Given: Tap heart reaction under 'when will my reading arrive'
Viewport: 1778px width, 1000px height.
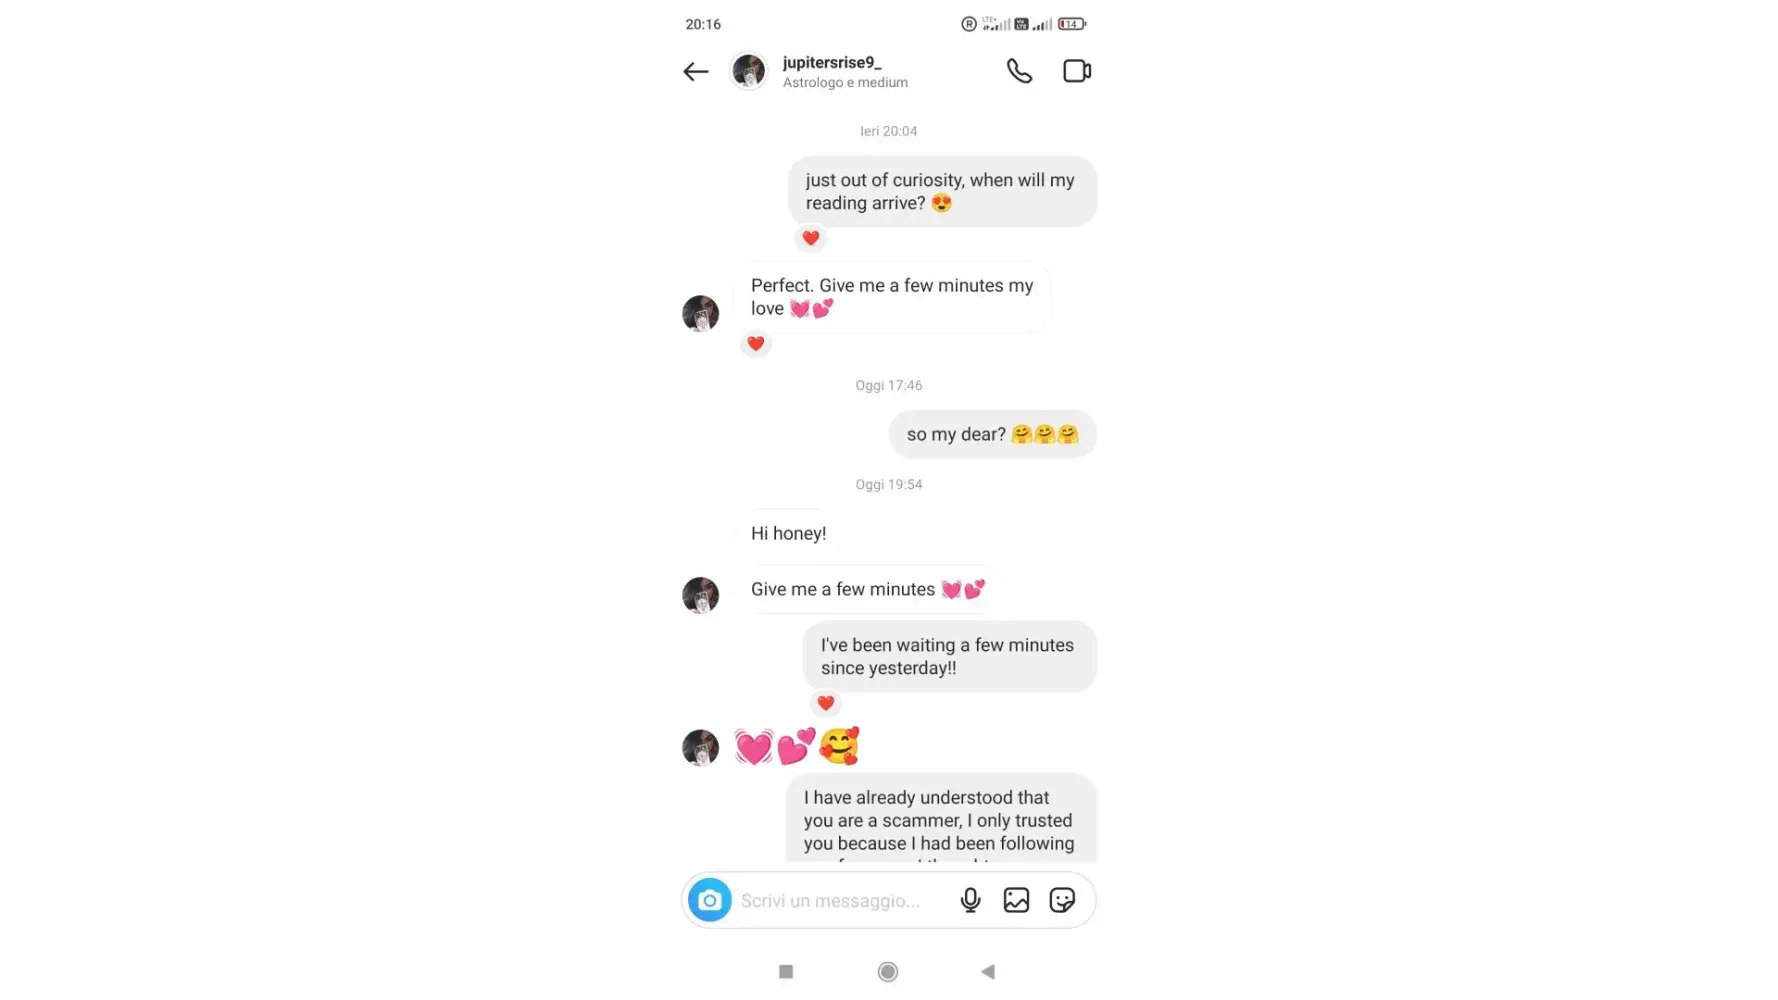Looking at the screenshot, I should tap(811, 238).
